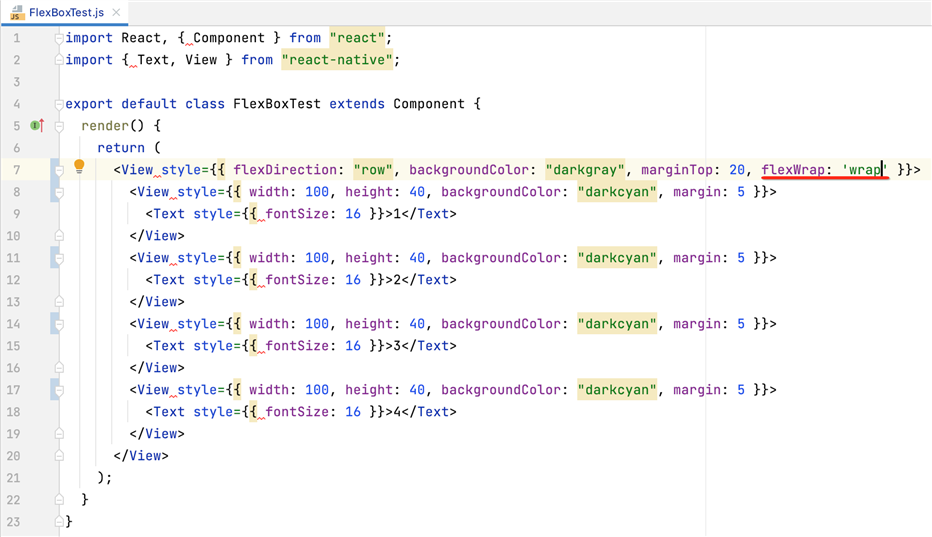Select the FlexBoxTest.js editor tab

(x=66, y=11)
